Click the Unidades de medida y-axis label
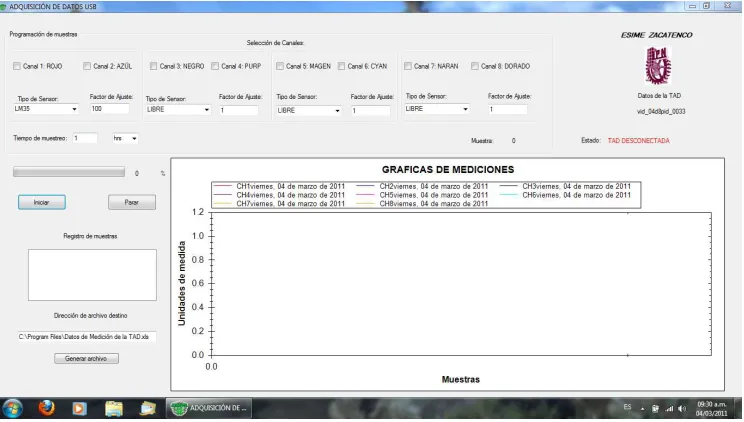The width and height of the screenshot is (744, 422). click(x=182, y=283)
